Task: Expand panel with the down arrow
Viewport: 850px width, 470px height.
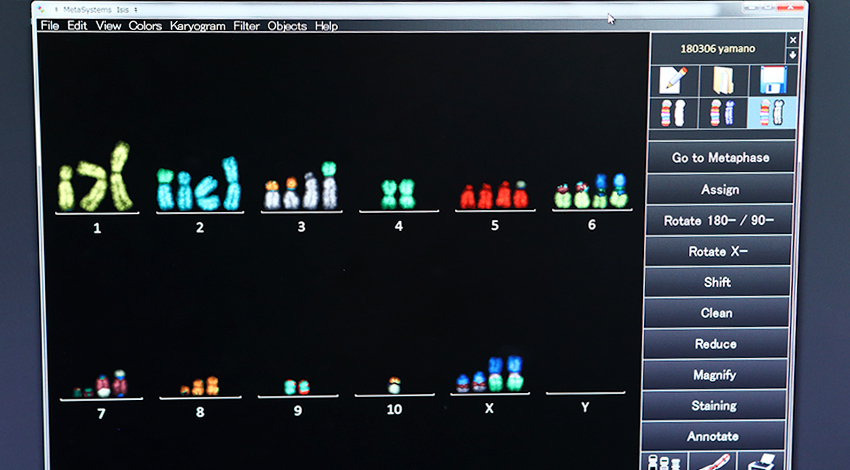Action: pyautogui.click(x=792, y=56)
